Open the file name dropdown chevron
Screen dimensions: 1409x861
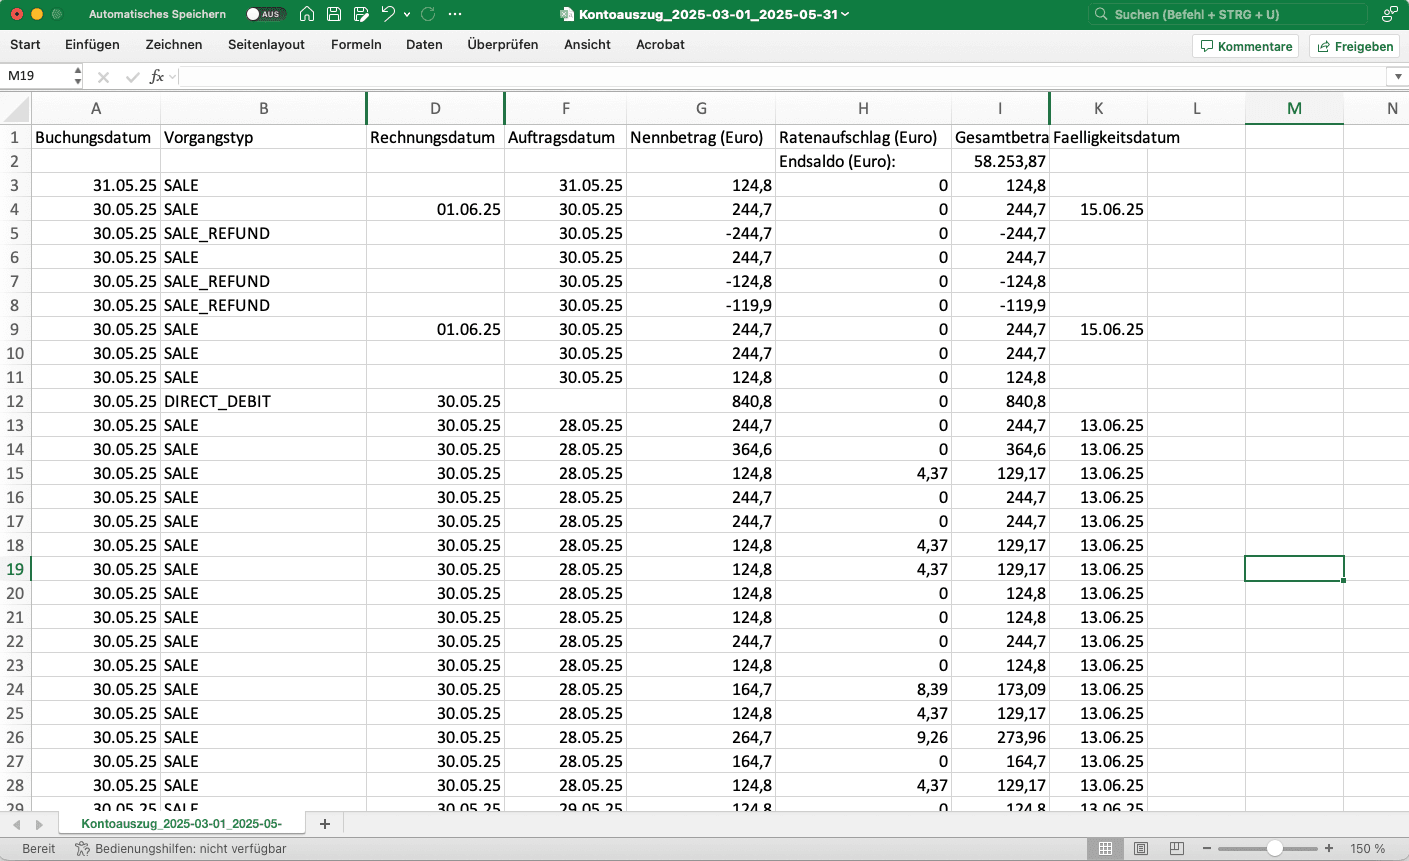(x=845, y=14)
